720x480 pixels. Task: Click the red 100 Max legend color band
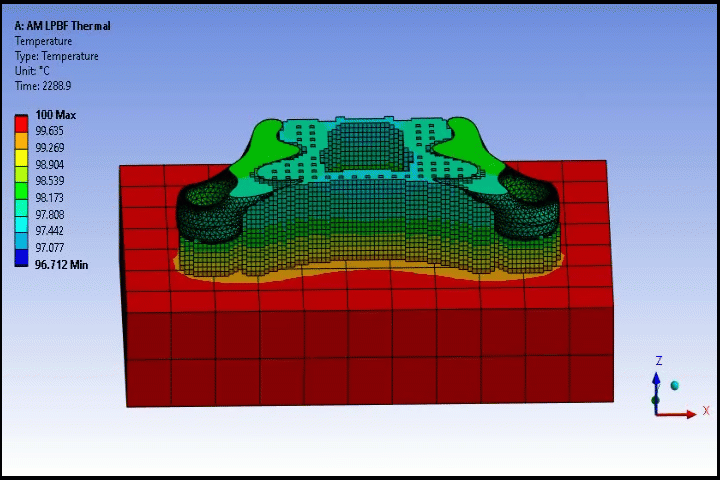pos(21,123)
